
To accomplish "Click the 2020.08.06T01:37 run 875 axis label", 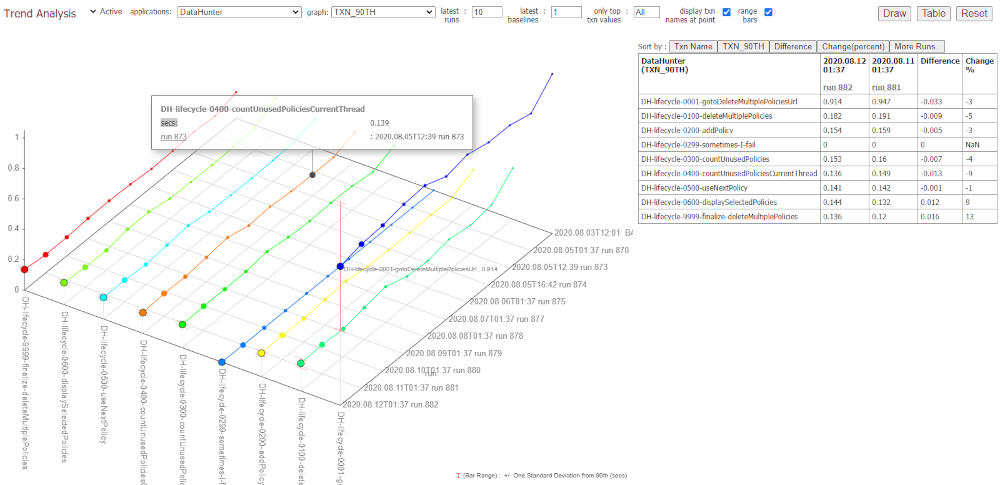I will click(517, 301).
